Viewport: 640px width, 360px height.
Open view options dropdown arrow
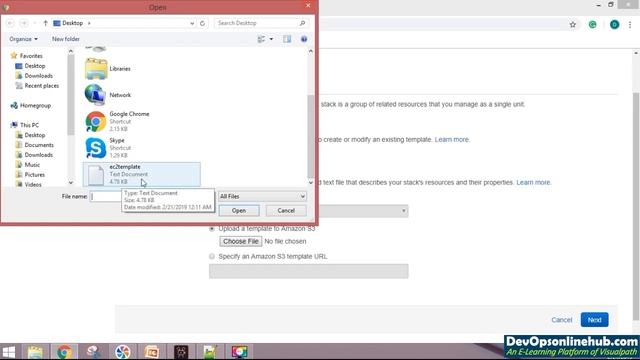271,39
